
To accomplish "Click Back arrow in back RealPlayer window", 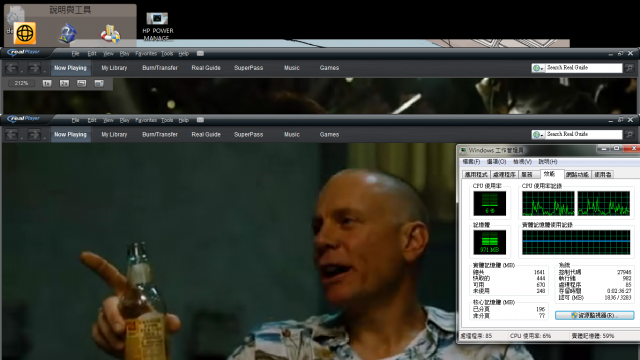I will click(12, 68).
